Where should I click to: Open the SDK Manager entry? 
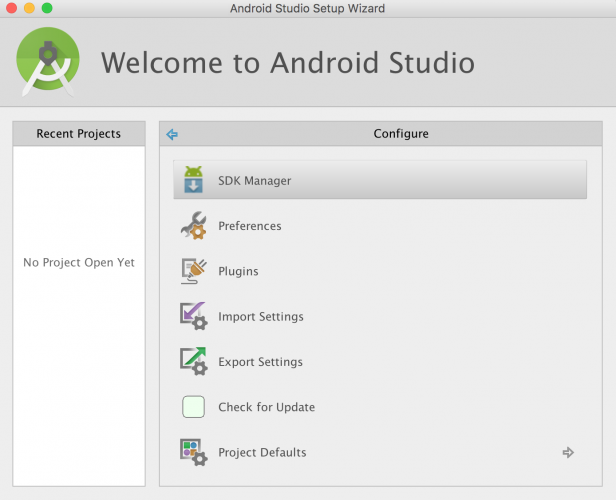point(380,179)
